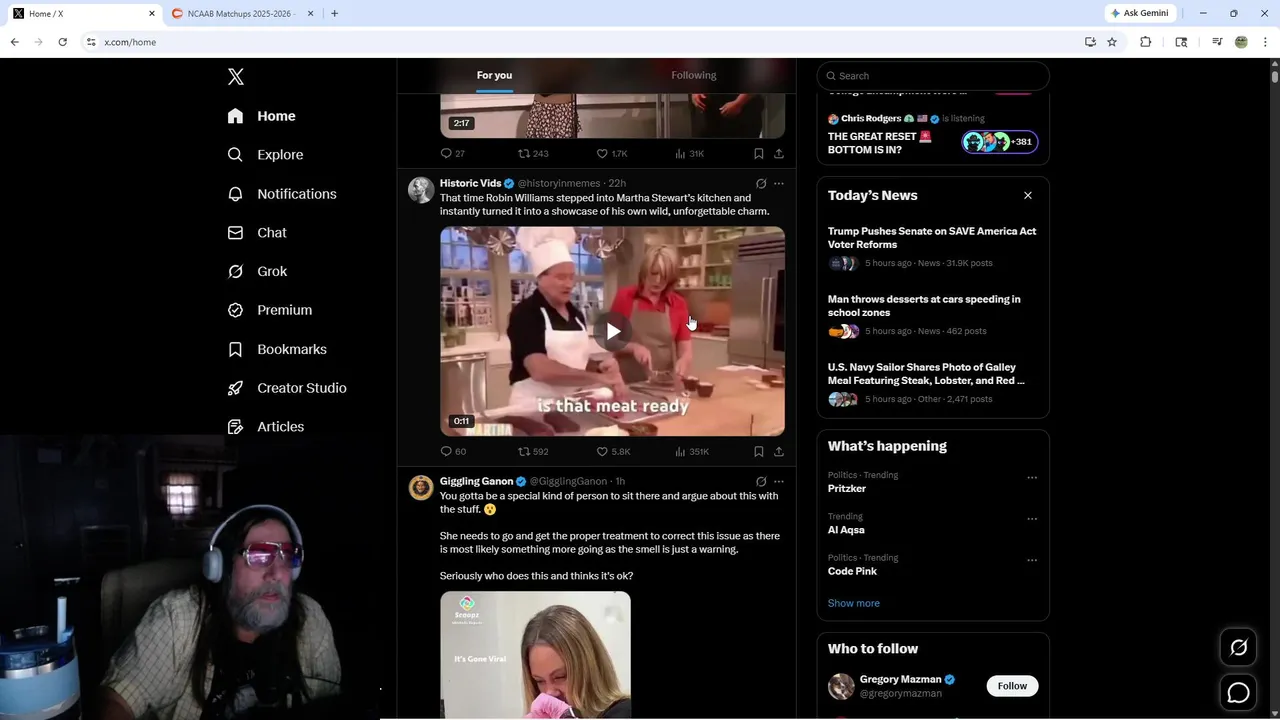Go back in browser history

14,42
